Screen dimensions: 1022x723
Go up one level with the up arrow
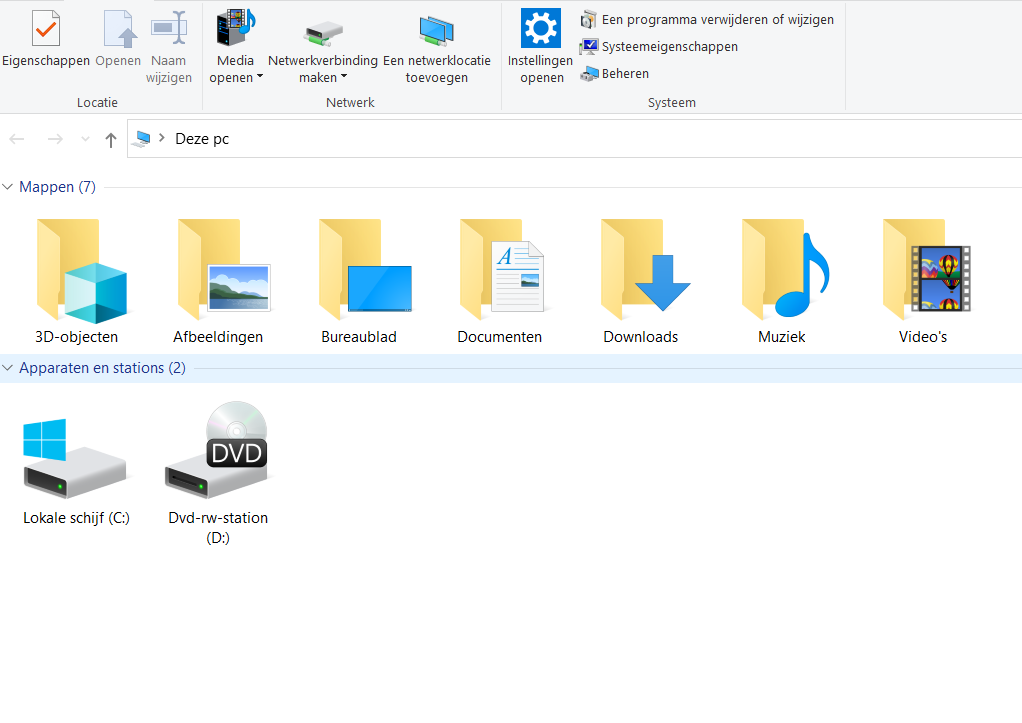click(x=111, y=139)
